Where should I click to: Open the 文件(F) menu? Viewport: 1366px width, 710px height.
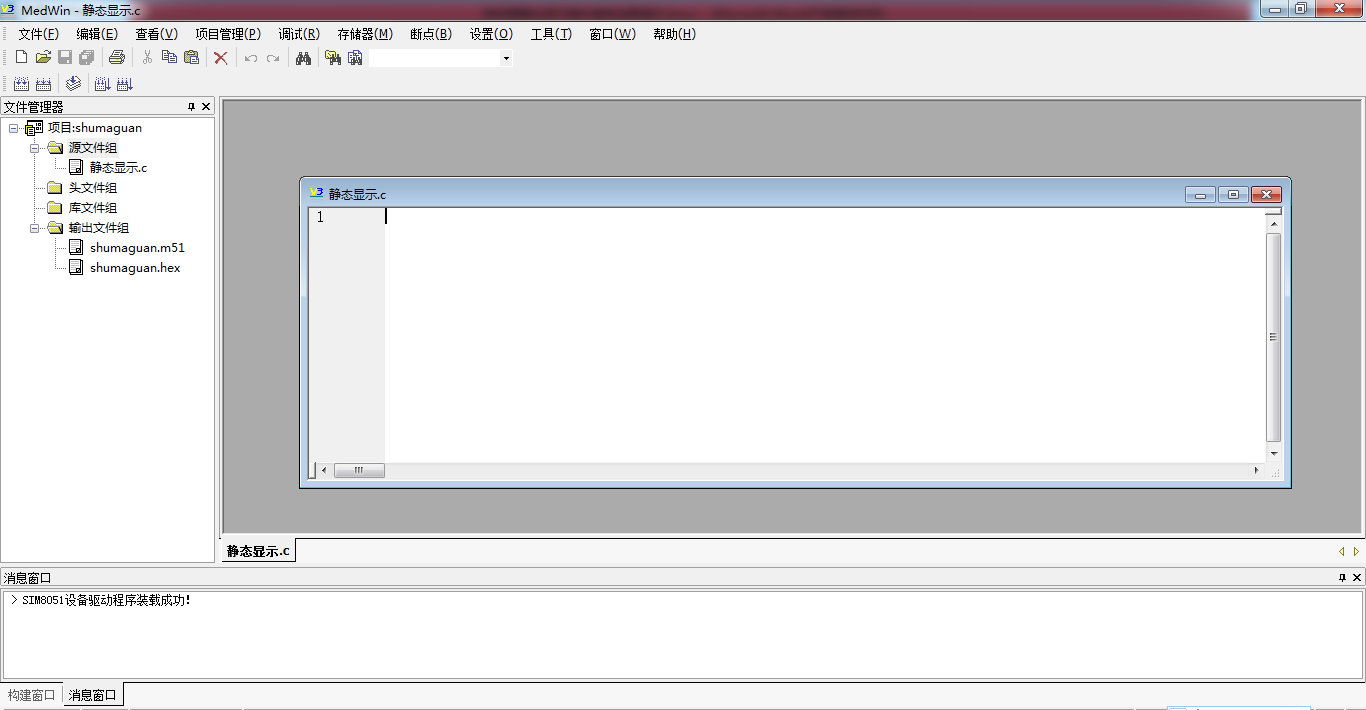[38, 34]
